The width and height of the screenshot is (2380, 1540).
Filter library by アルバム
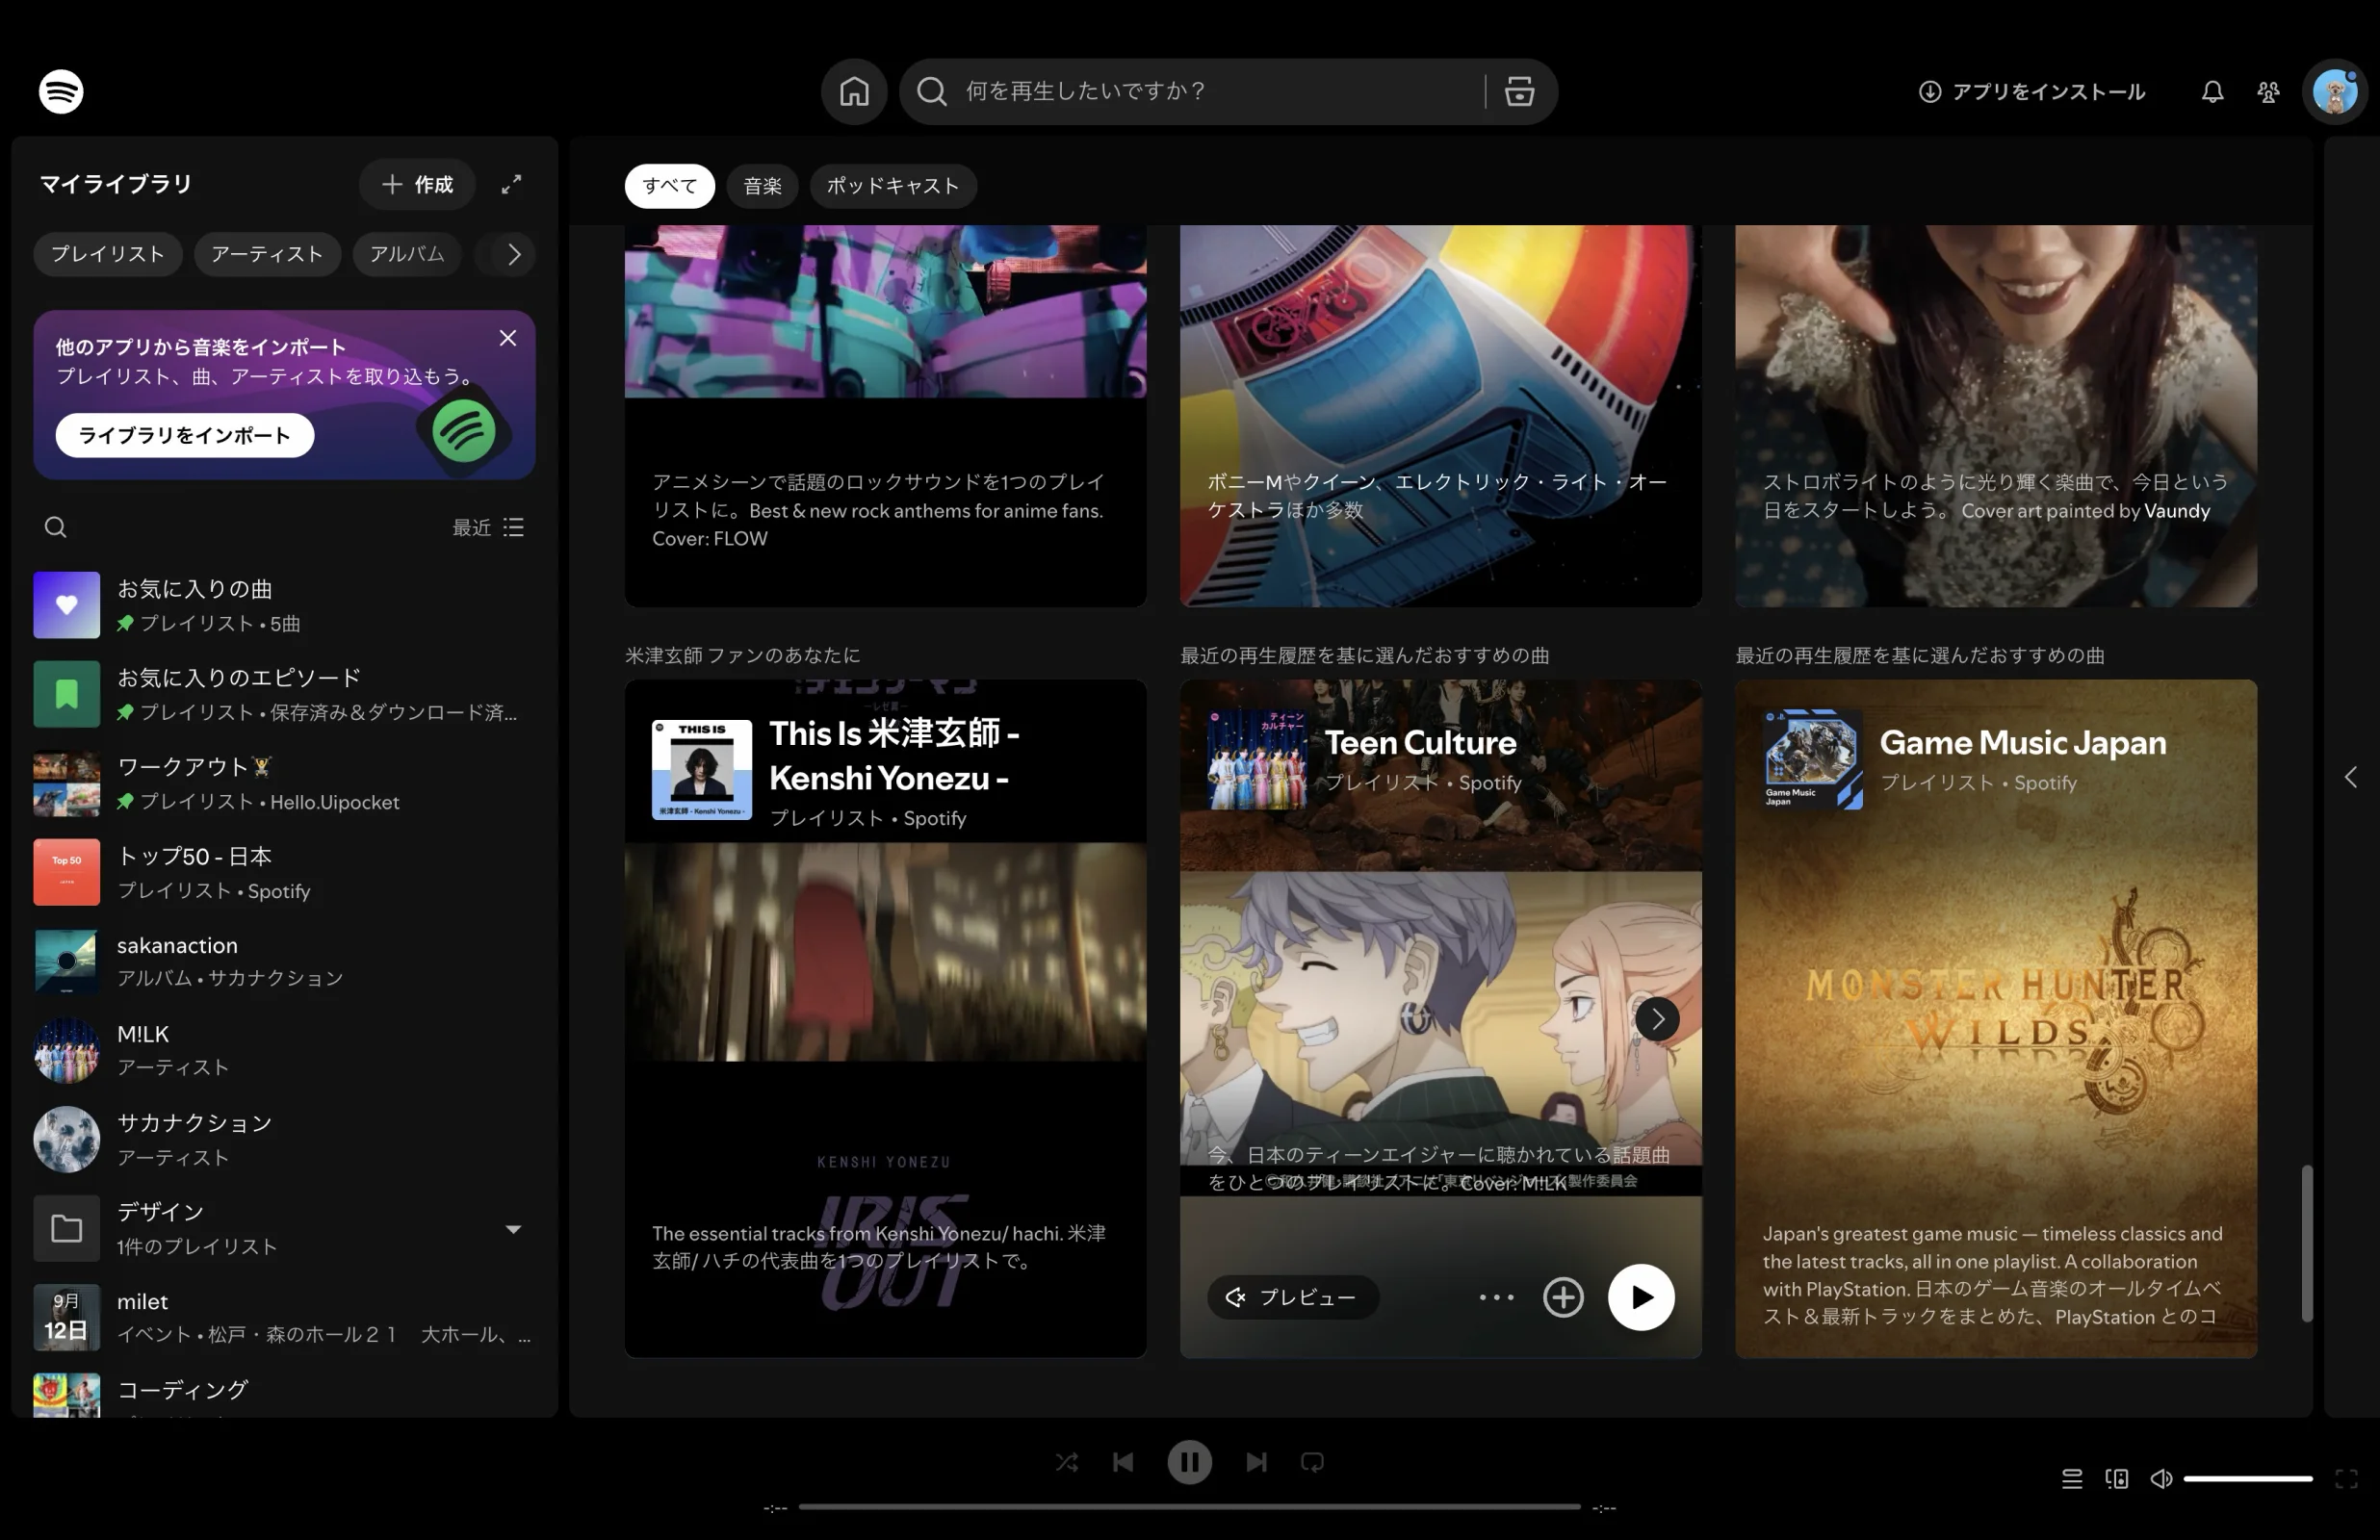[407, 254]
